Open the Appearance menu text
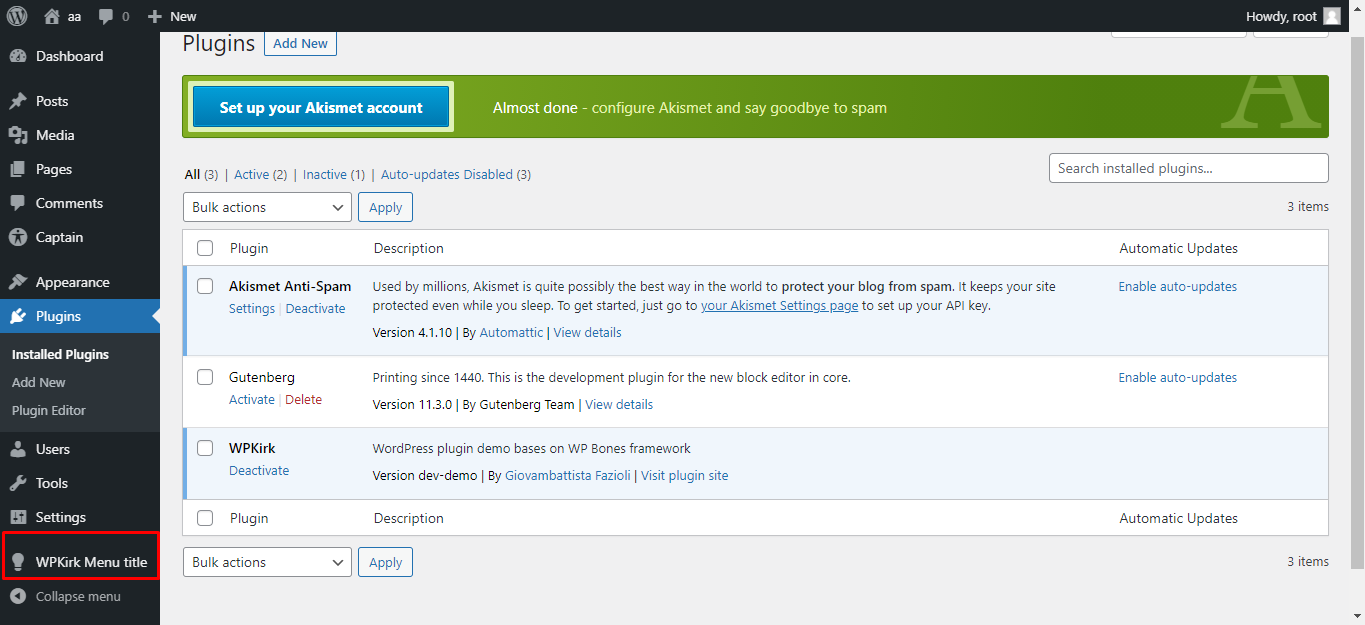Screen dimensions: 1365x625 (73, 282)
